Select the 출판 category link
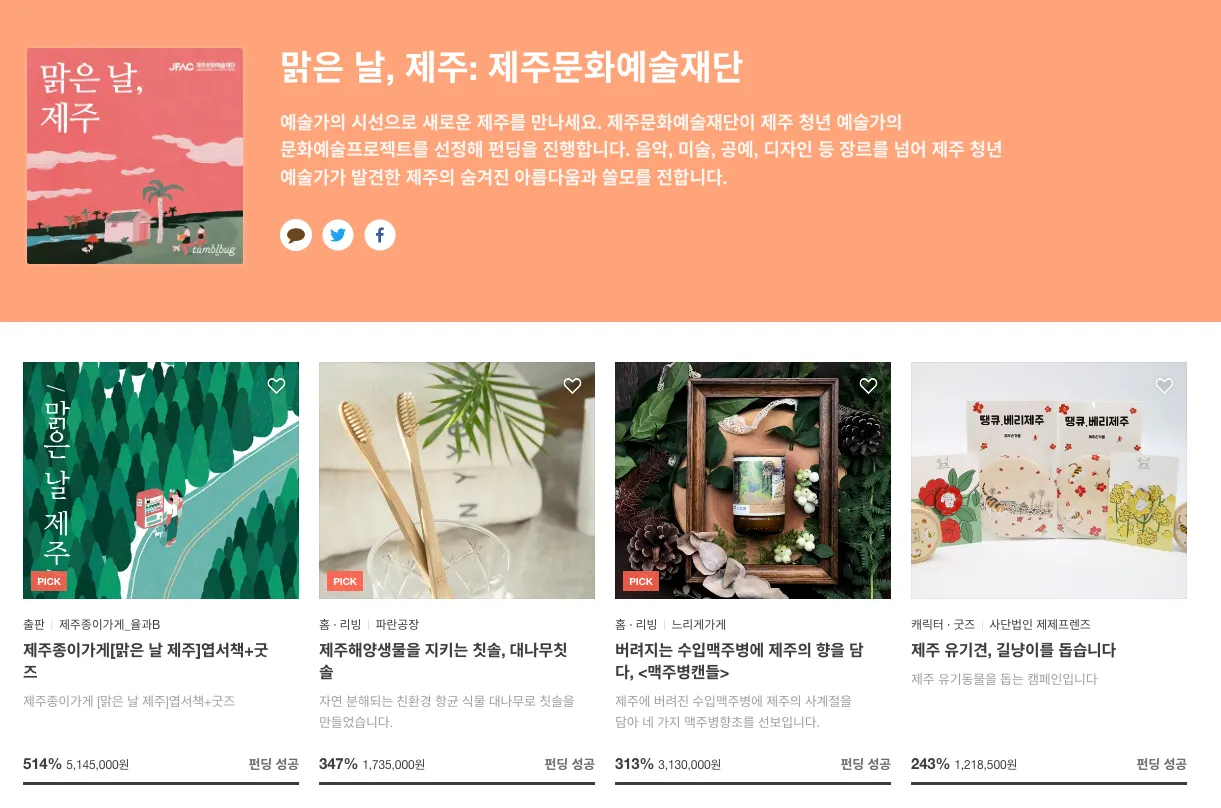Screen dimensions: 1221x808 pos(34,624)
